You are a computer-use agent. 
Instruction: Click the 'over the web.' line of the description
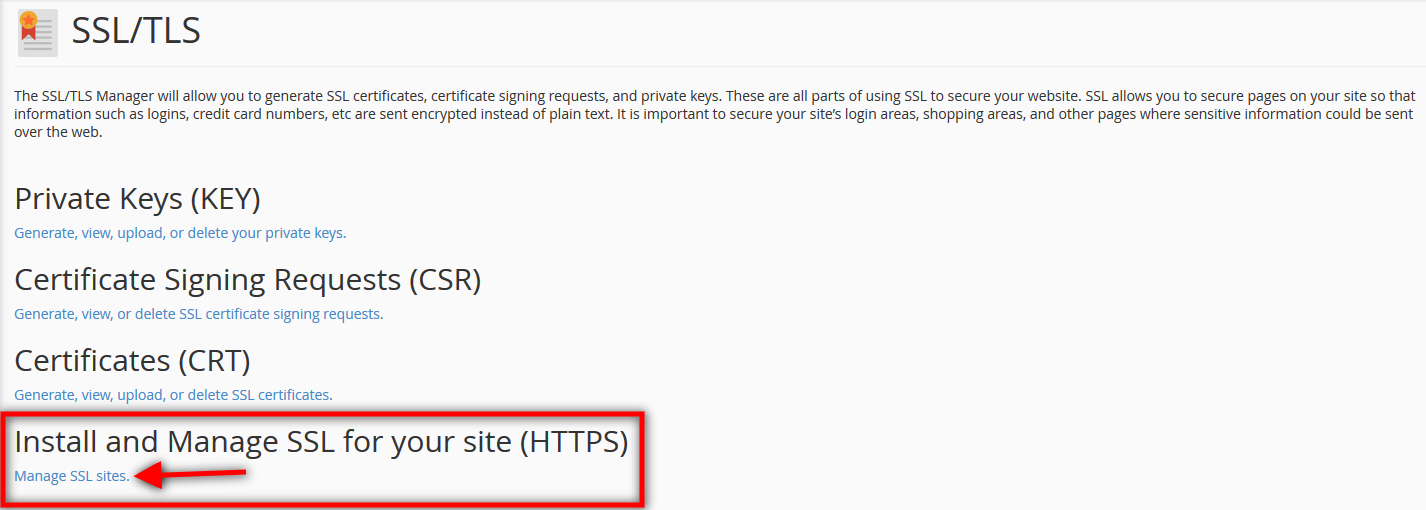(58, 132)
